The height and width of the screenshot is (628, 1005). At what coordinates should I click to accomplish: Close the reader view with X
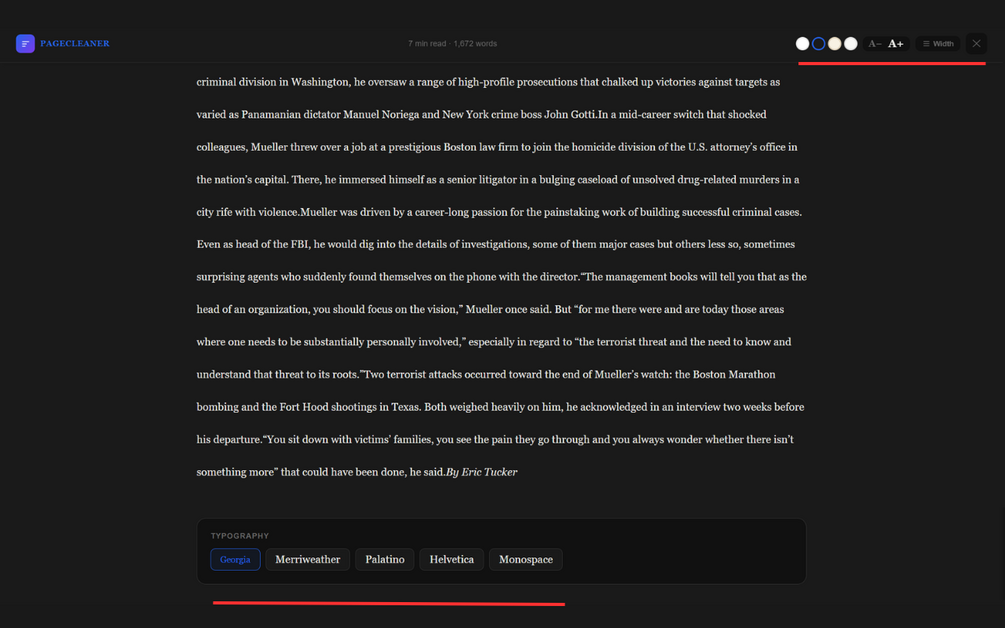(976, 44)
